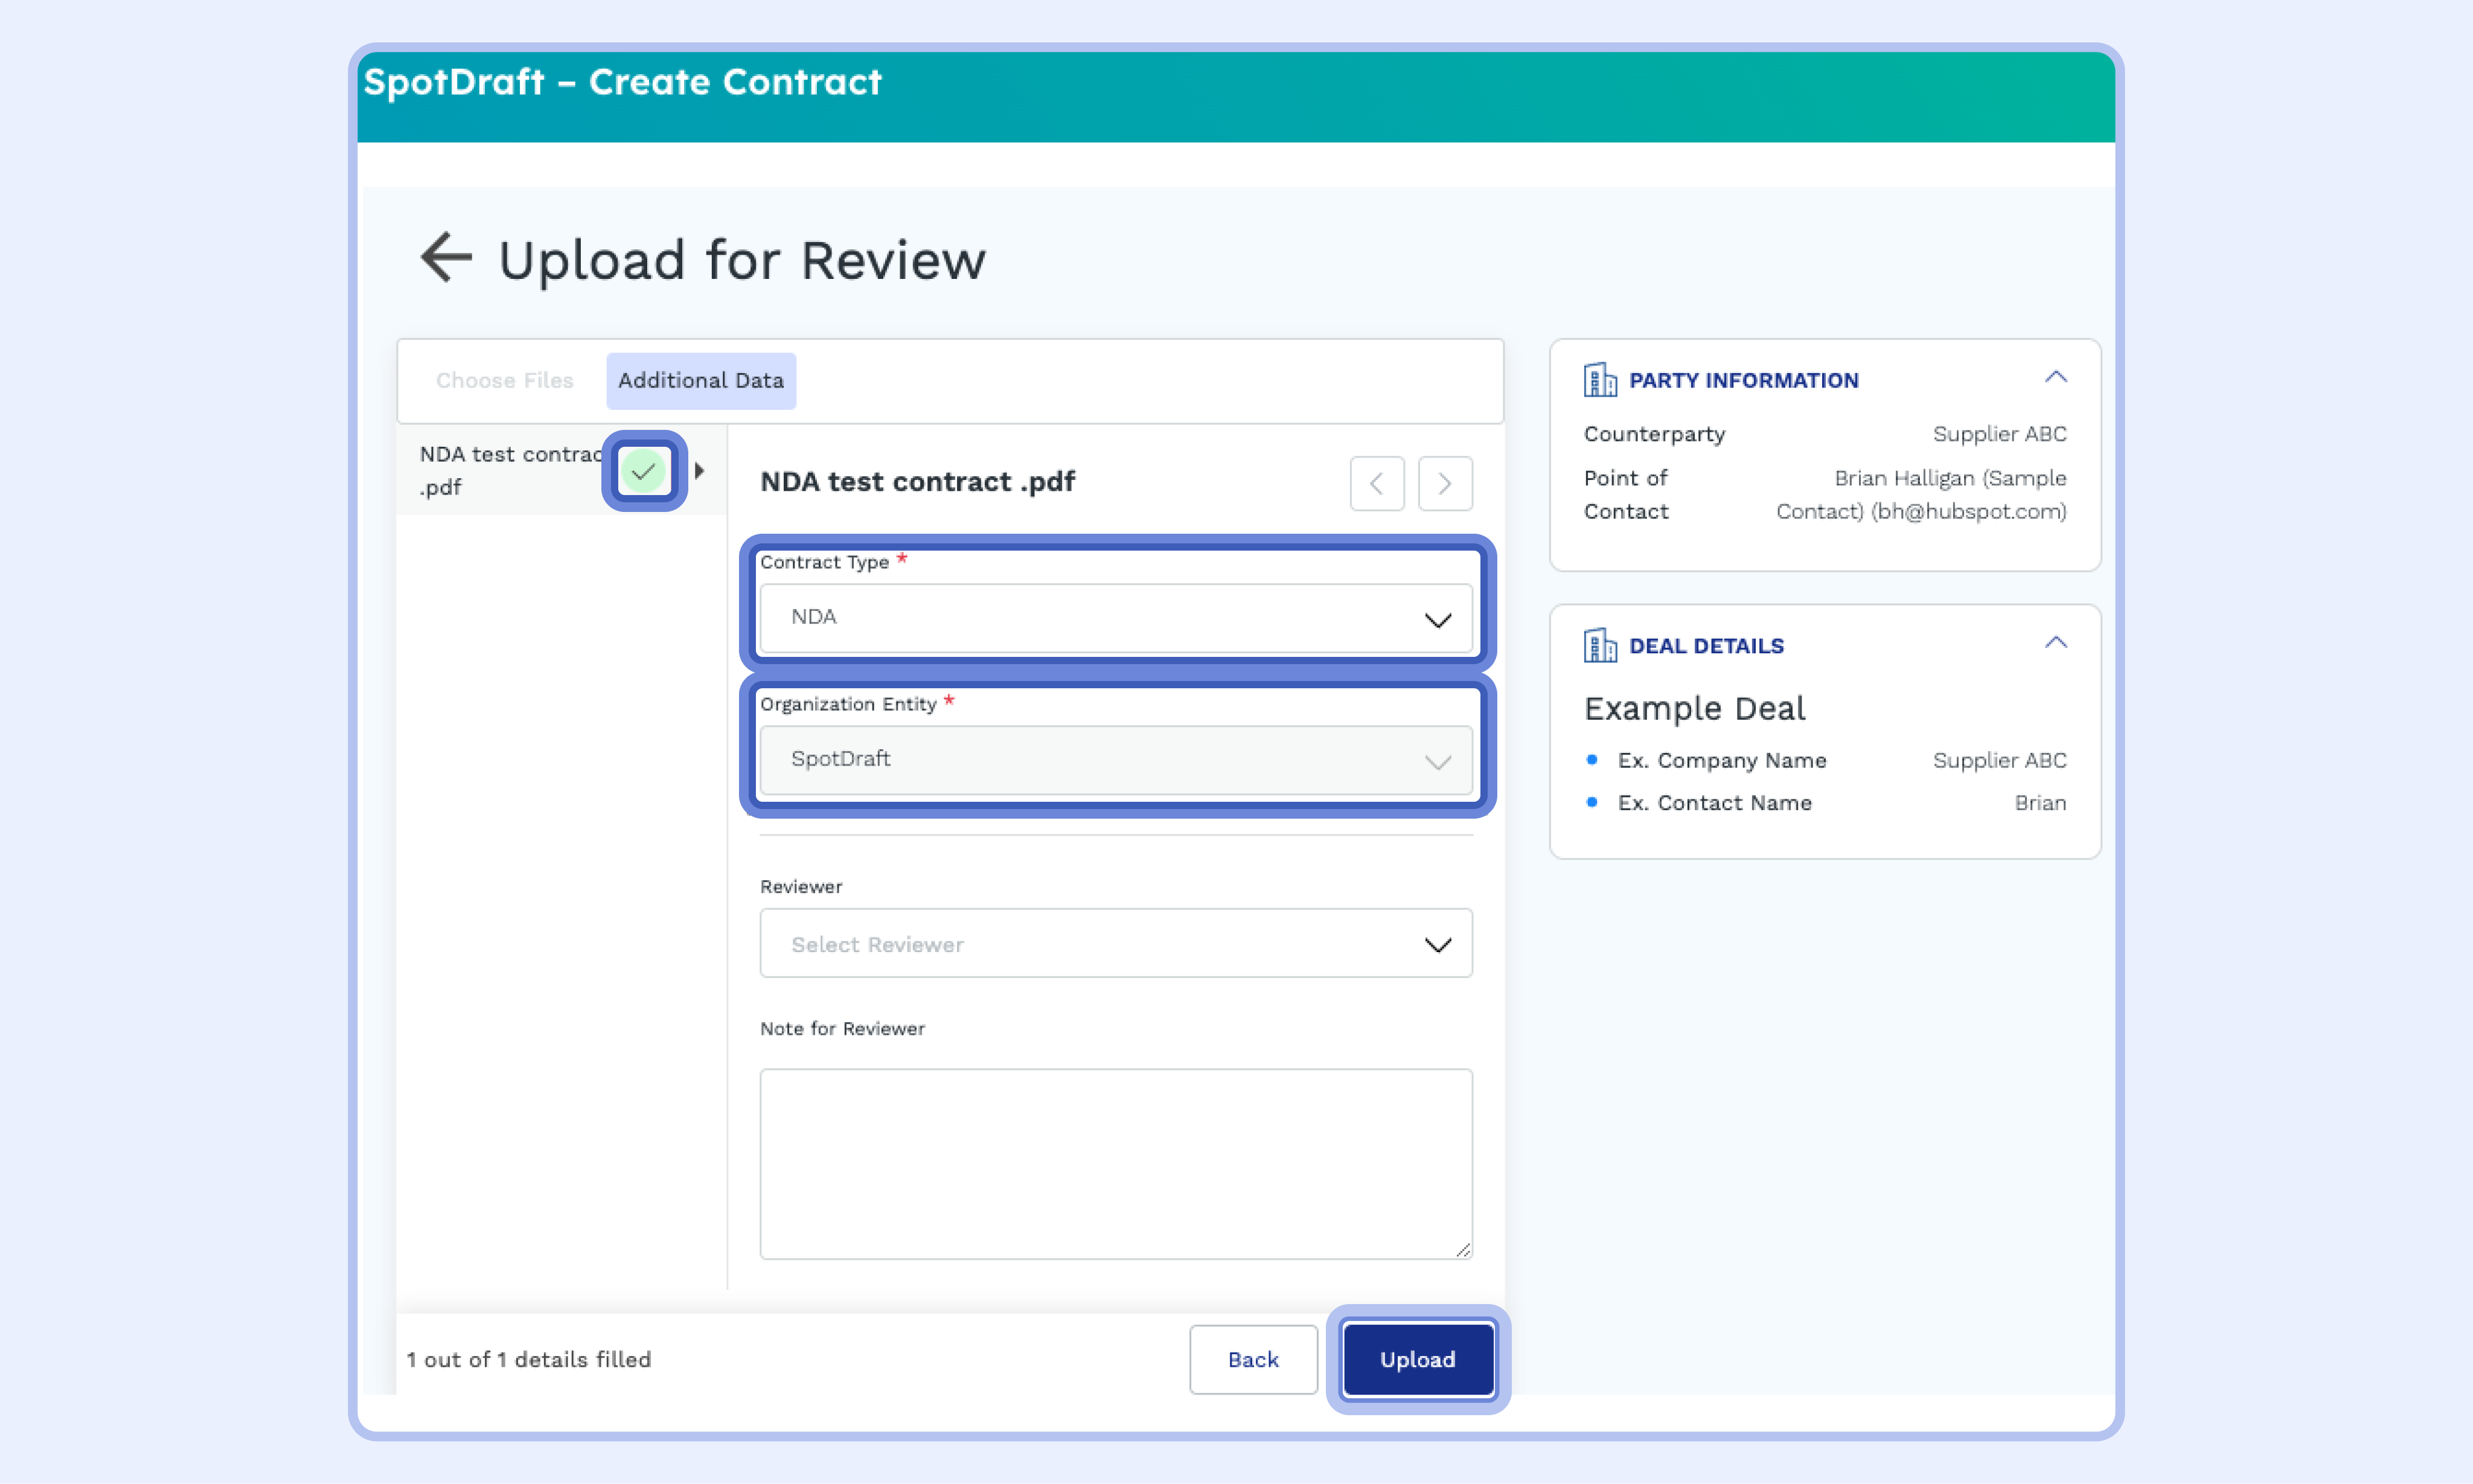Collapse the Party Information panel
Image resolution: width=2473 pixels, height=1484 pixels.
[x=2055, y=378]
